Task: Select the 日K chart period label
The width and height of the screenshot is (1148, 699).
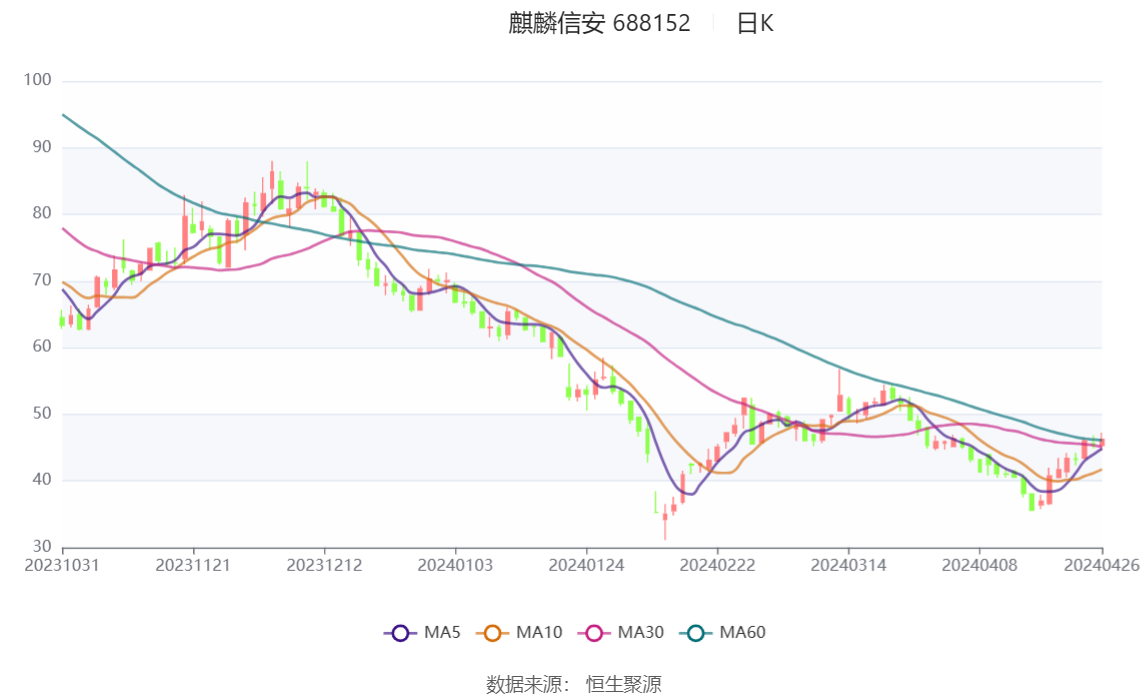Action: click(x=755, y=23)
